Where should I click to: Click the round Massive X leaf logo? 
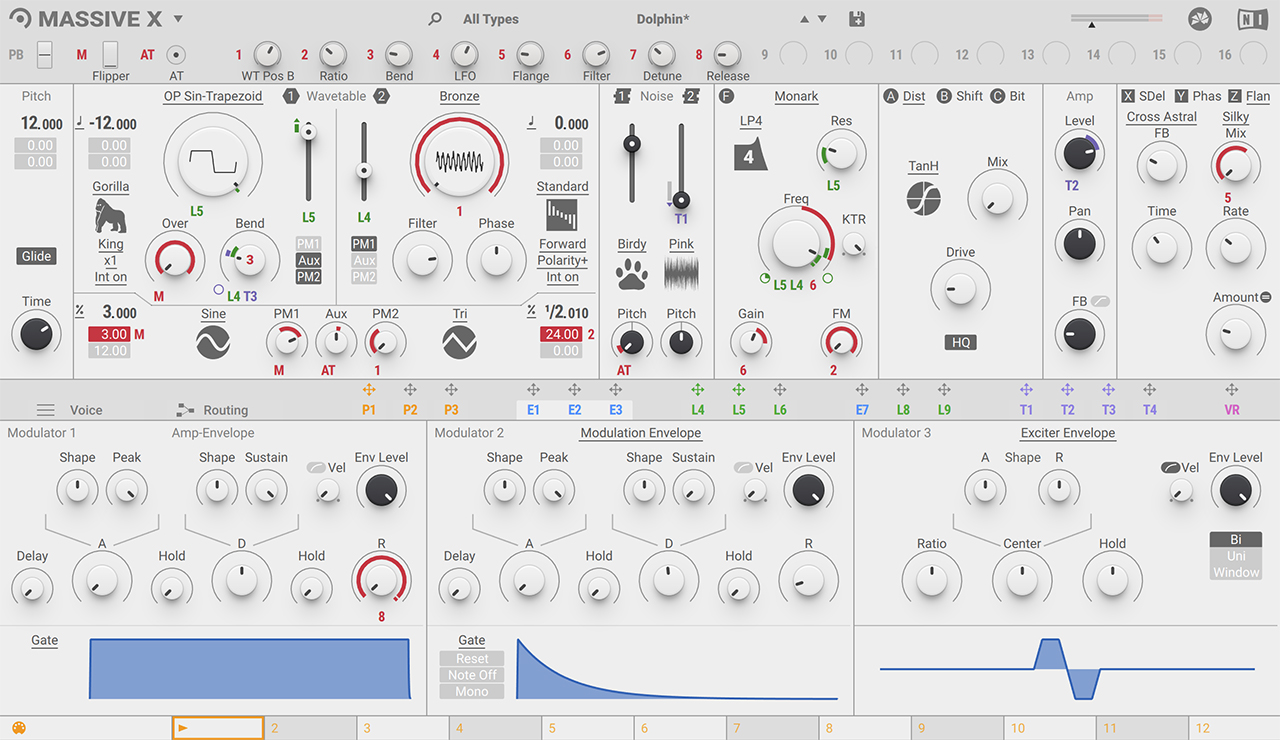pos(1200,19)
